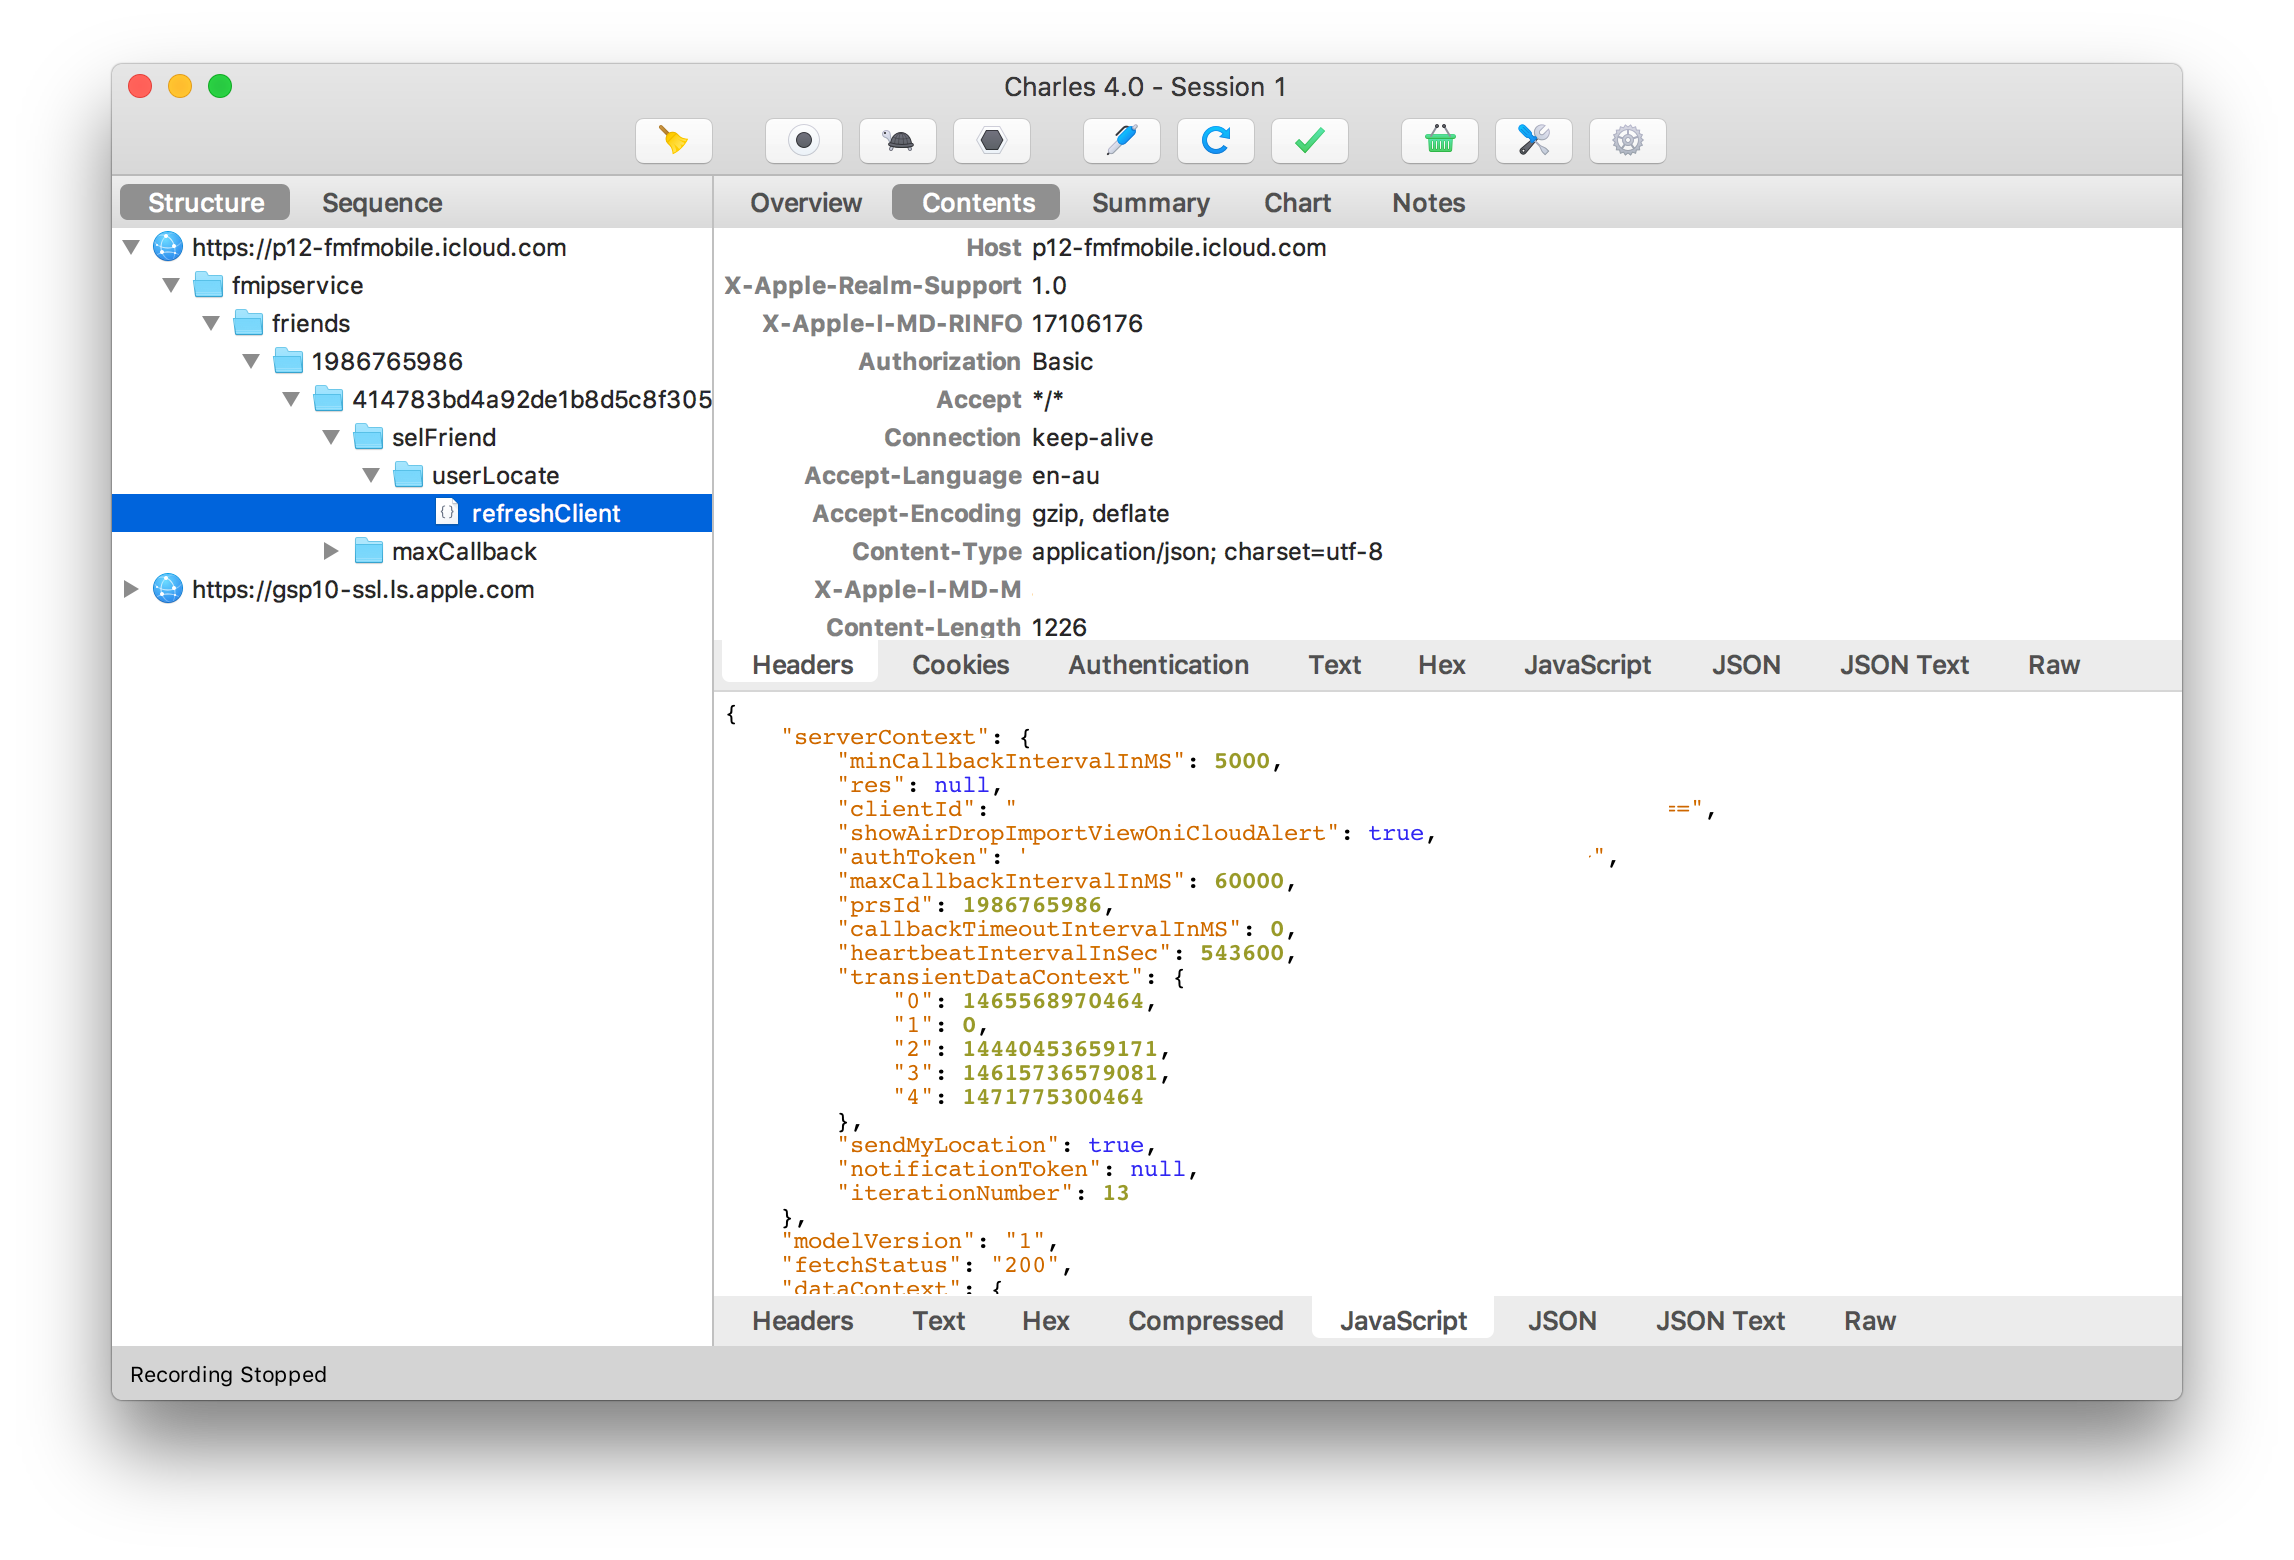Click the "prsId" line in response

[976, 905]
